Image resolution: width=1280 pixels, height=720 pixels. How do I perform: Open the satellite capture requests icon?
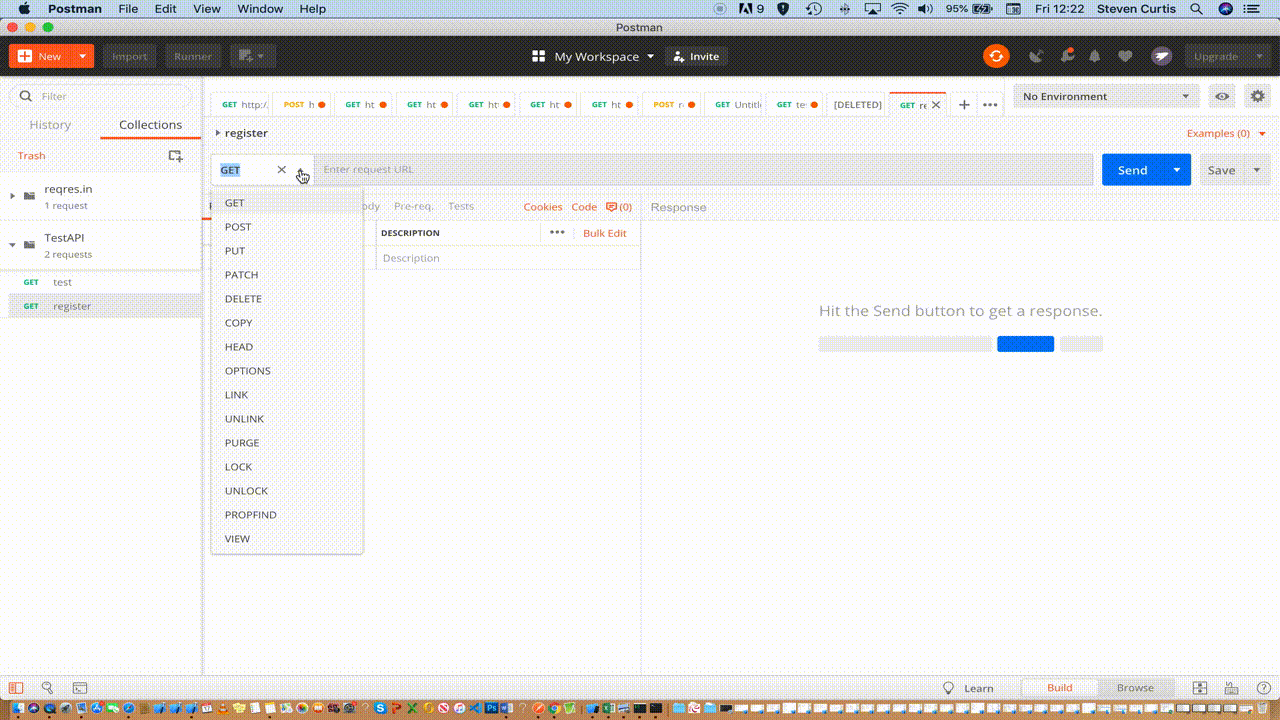1036,56
